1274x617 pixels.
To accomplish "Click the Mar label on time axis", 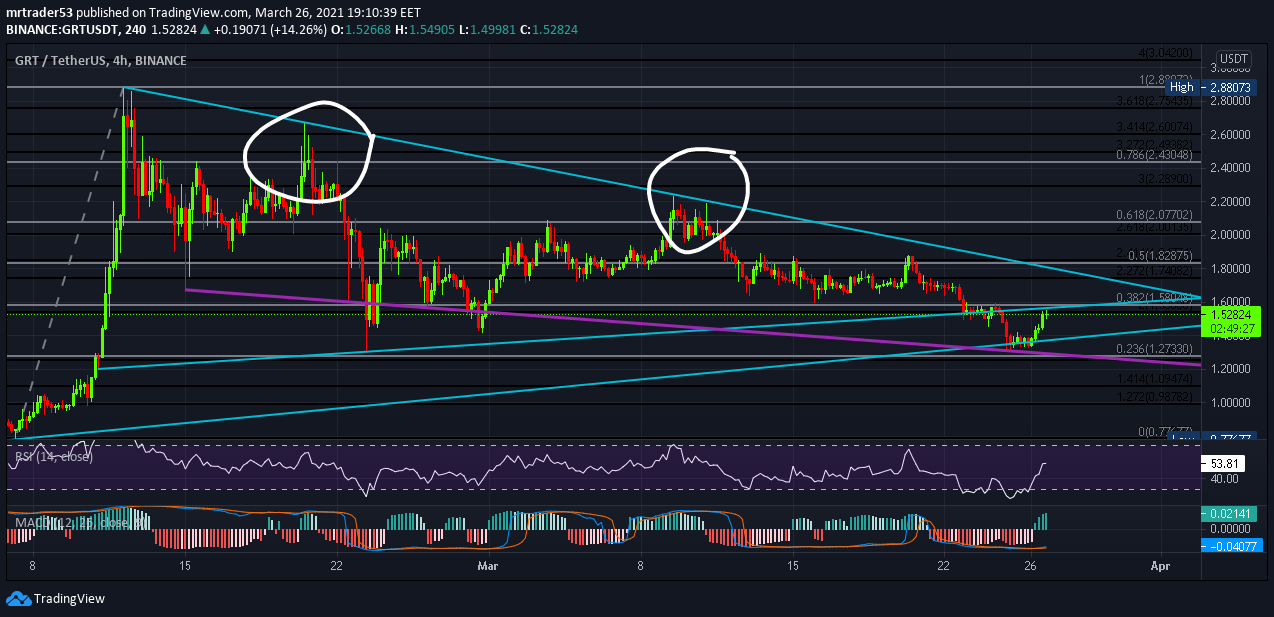I will (x=488, y=567).
